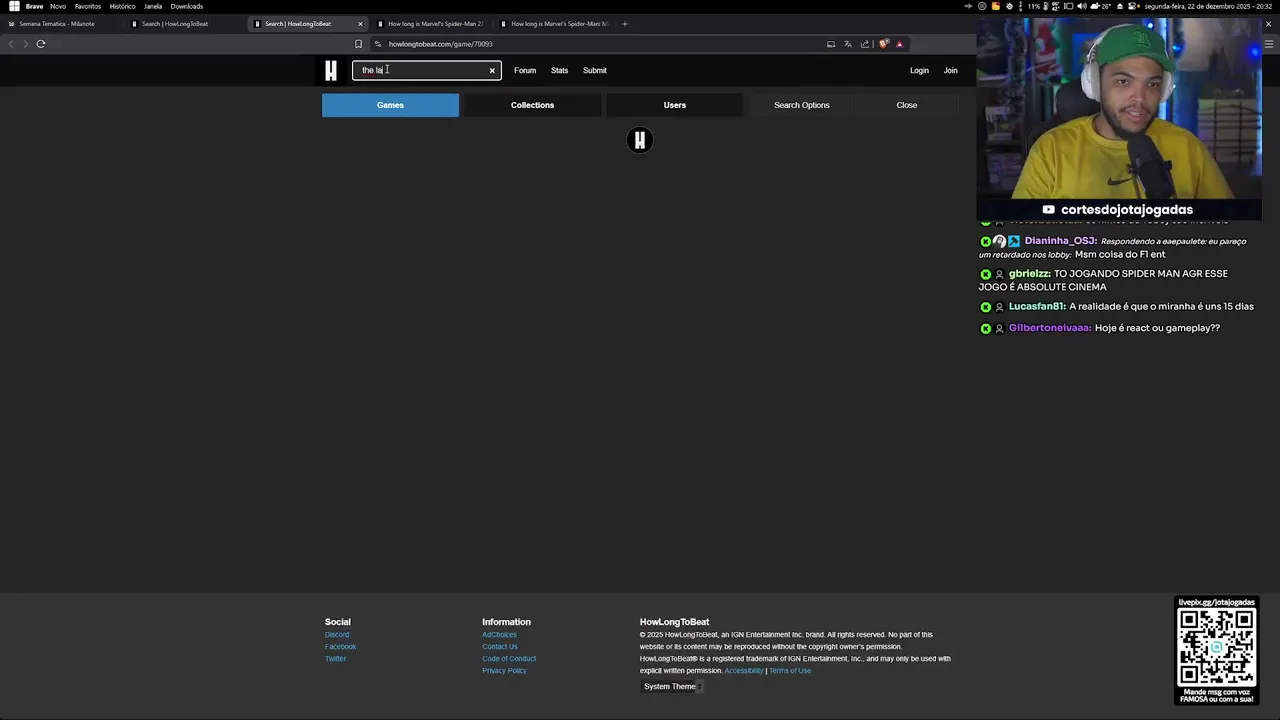
Task: Select the Games search tab
Action: (x=390, y=105)
